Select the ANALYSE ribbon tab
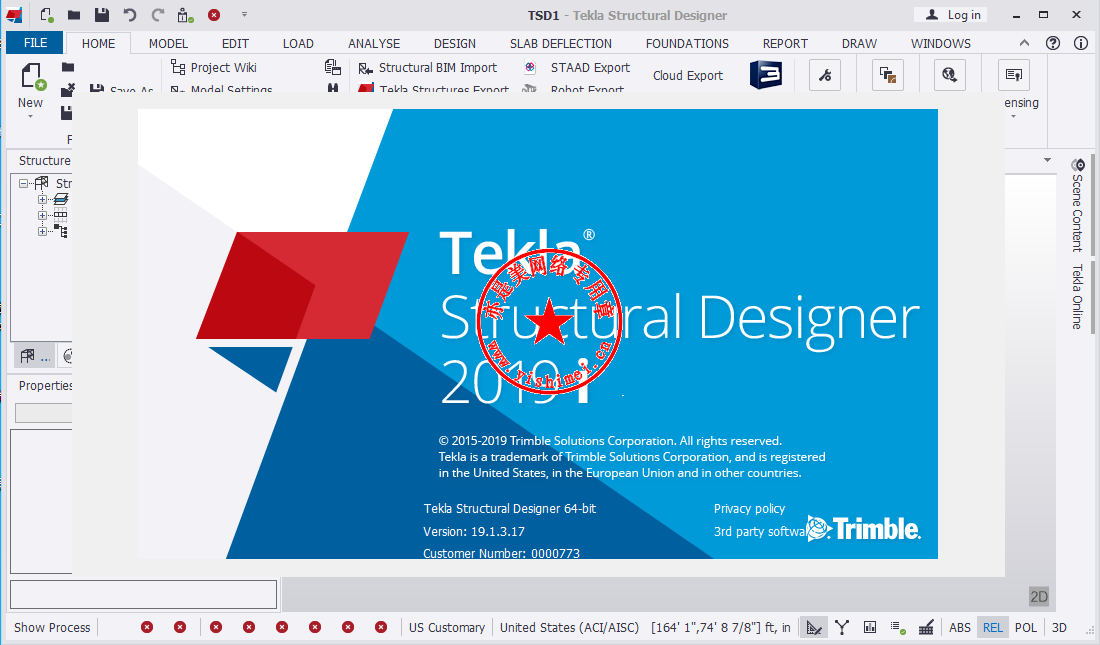1100x645 pixels. pos(374,44)
